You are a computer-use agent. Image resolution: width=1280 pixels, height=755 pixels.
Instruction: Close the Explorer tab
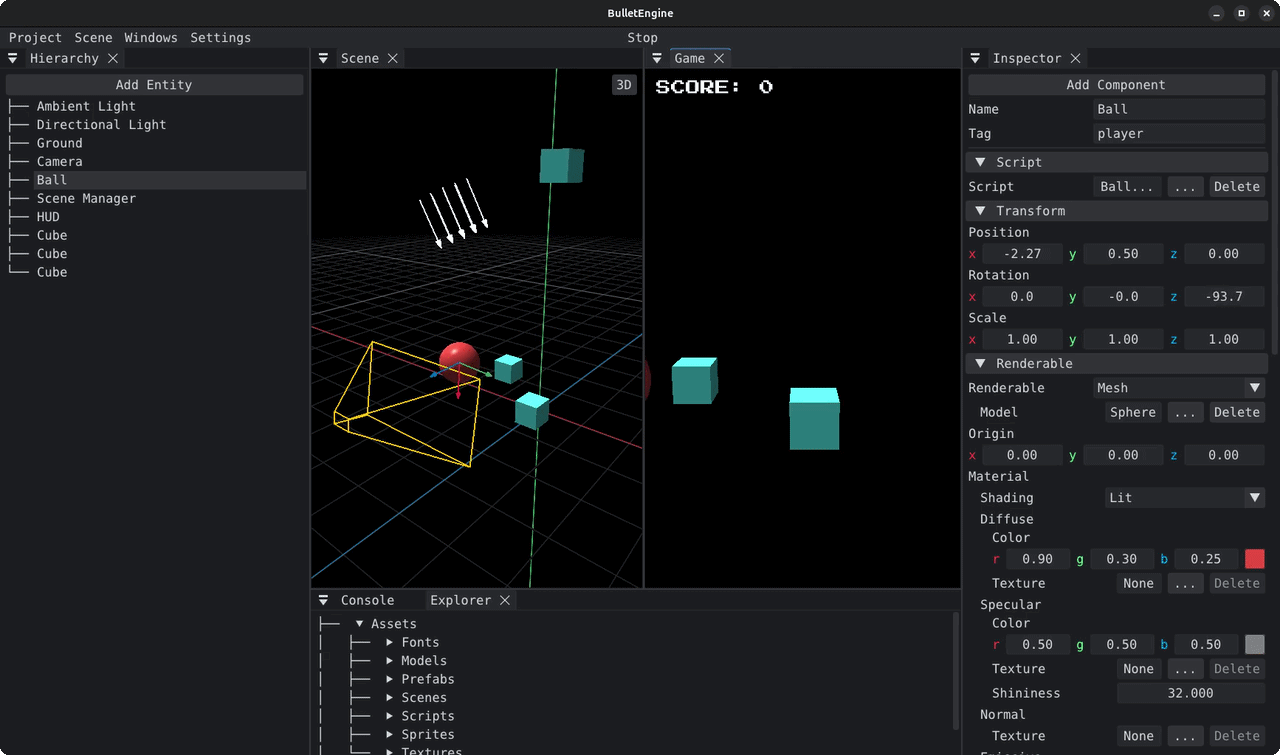click(x=505, y=600)
